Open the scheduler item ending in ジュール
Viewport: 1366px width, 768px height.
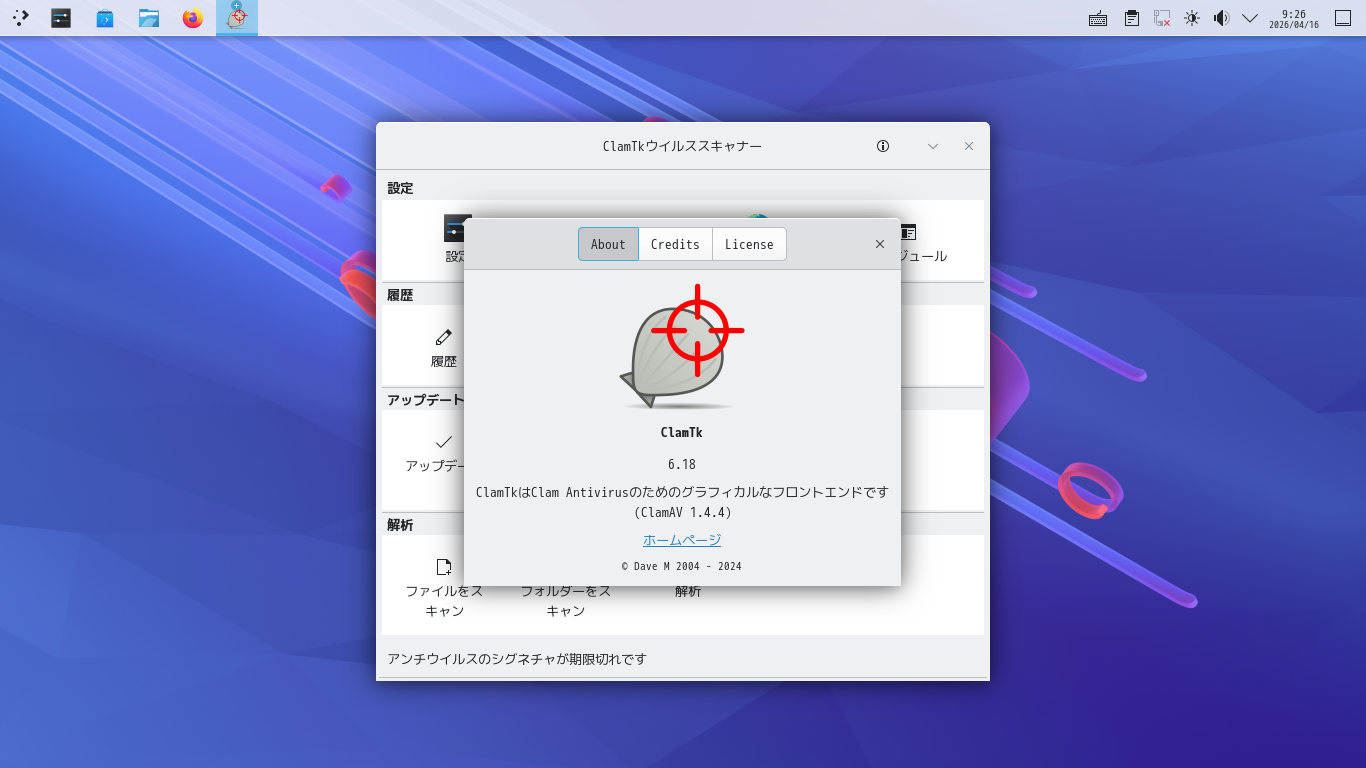point(922,243)
